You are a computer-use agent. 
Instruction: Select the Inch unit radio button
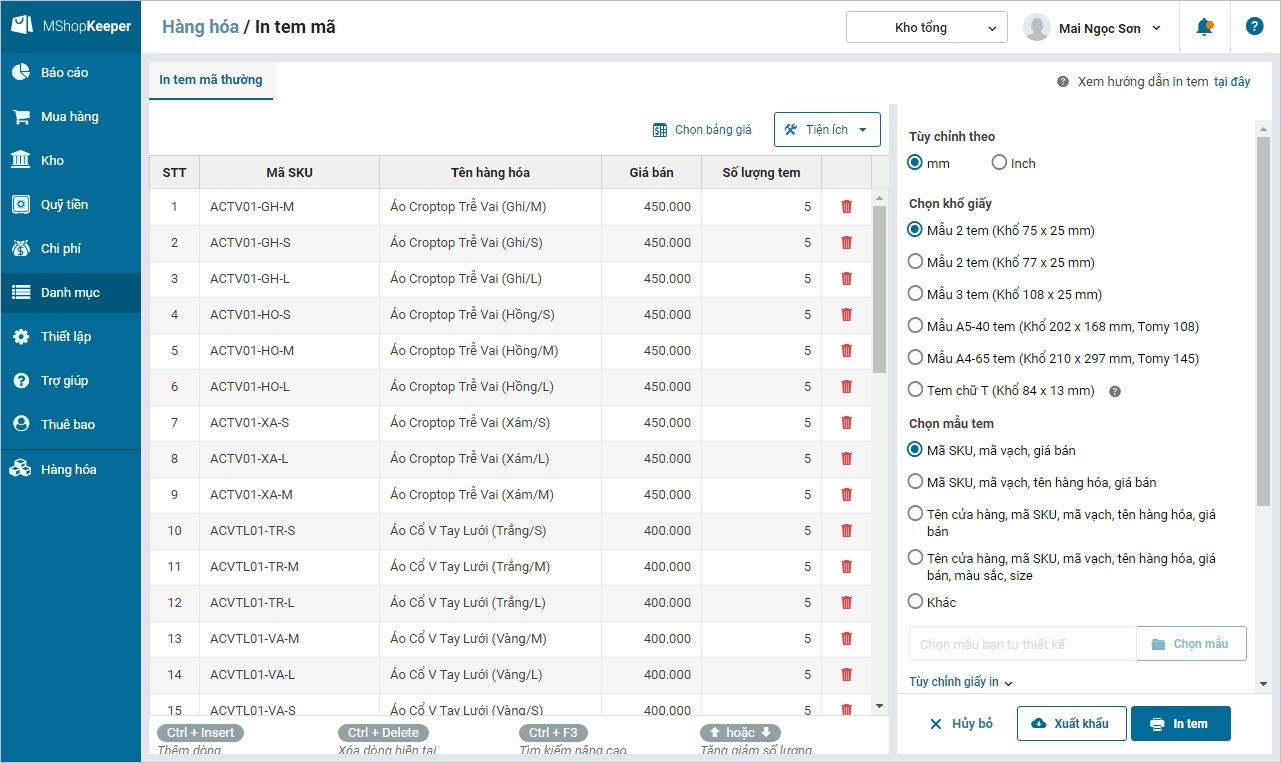pos(1000,163)
